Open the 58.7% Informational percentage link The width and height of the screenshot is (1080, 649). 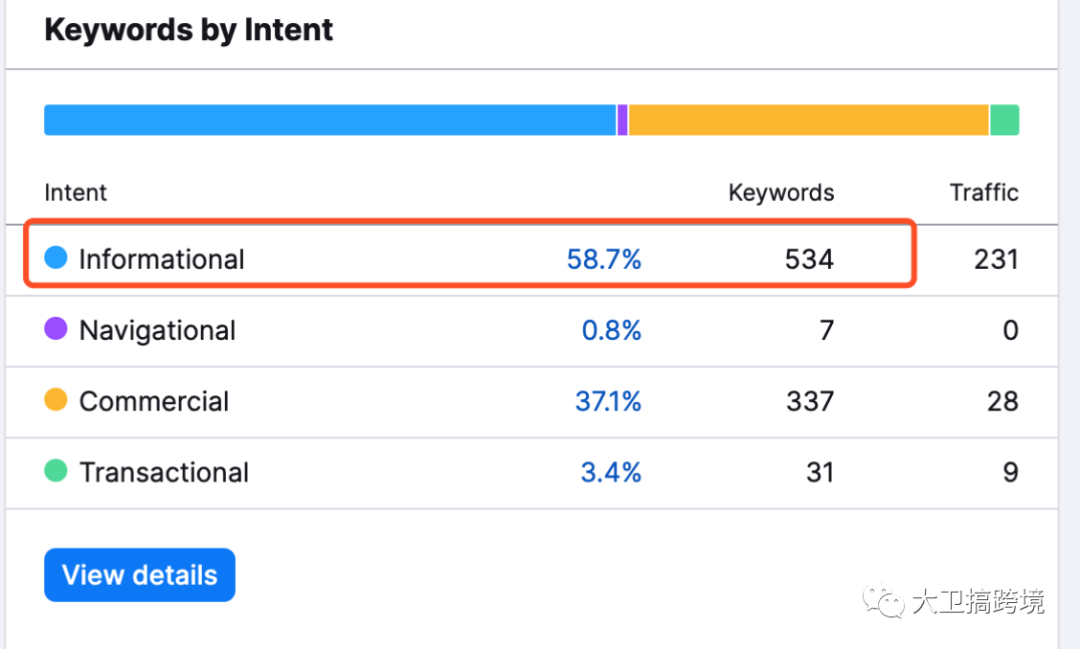tap(604, 259)
